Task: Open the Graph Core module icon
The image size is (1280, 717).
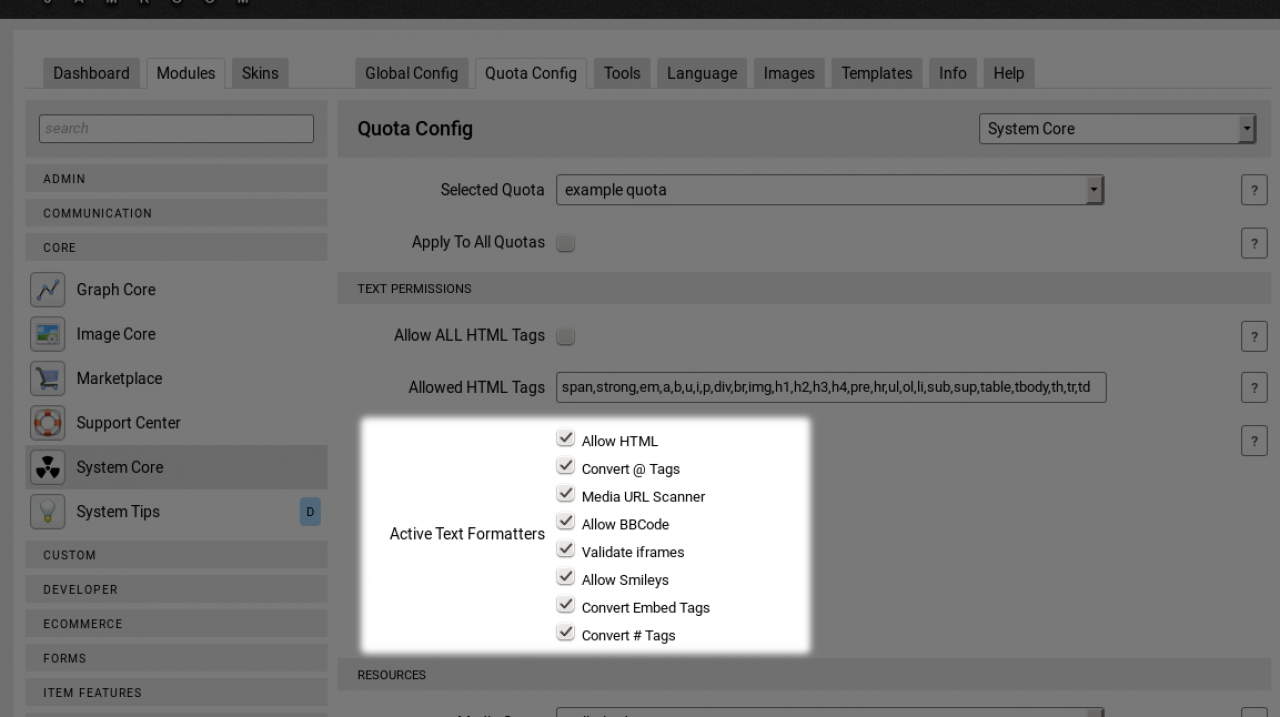Action: [x=48, y=289]
